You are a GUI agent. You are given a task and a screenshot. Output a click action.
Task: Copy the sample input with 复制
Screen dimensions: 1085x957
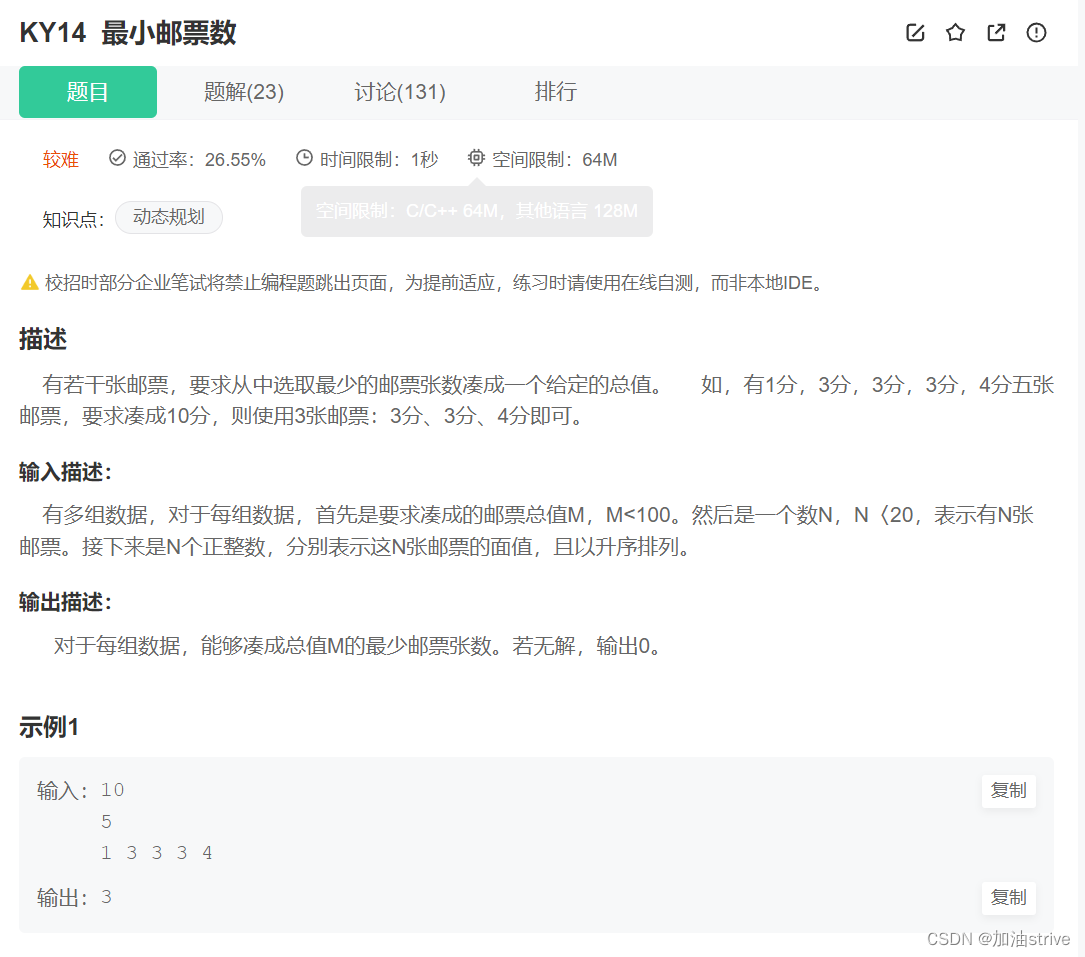coord(1008,790)
